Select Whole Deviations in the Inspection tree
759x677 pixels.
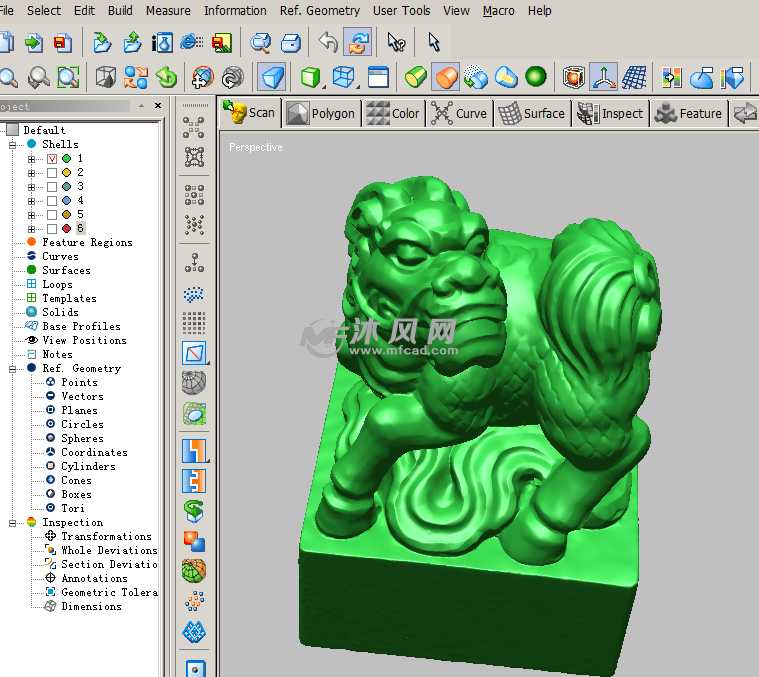click(108, 551)
